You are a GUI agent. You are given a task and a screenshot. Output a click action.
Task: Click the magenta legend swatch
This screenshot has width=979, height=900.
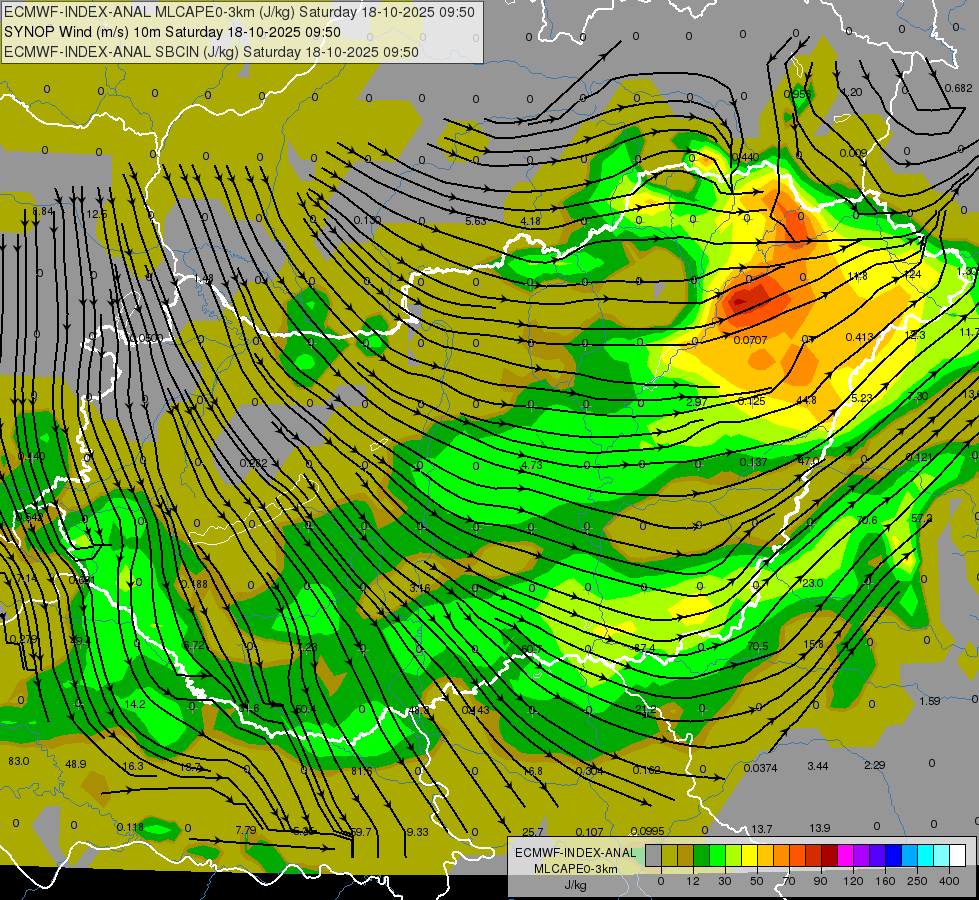pos(846,856)
